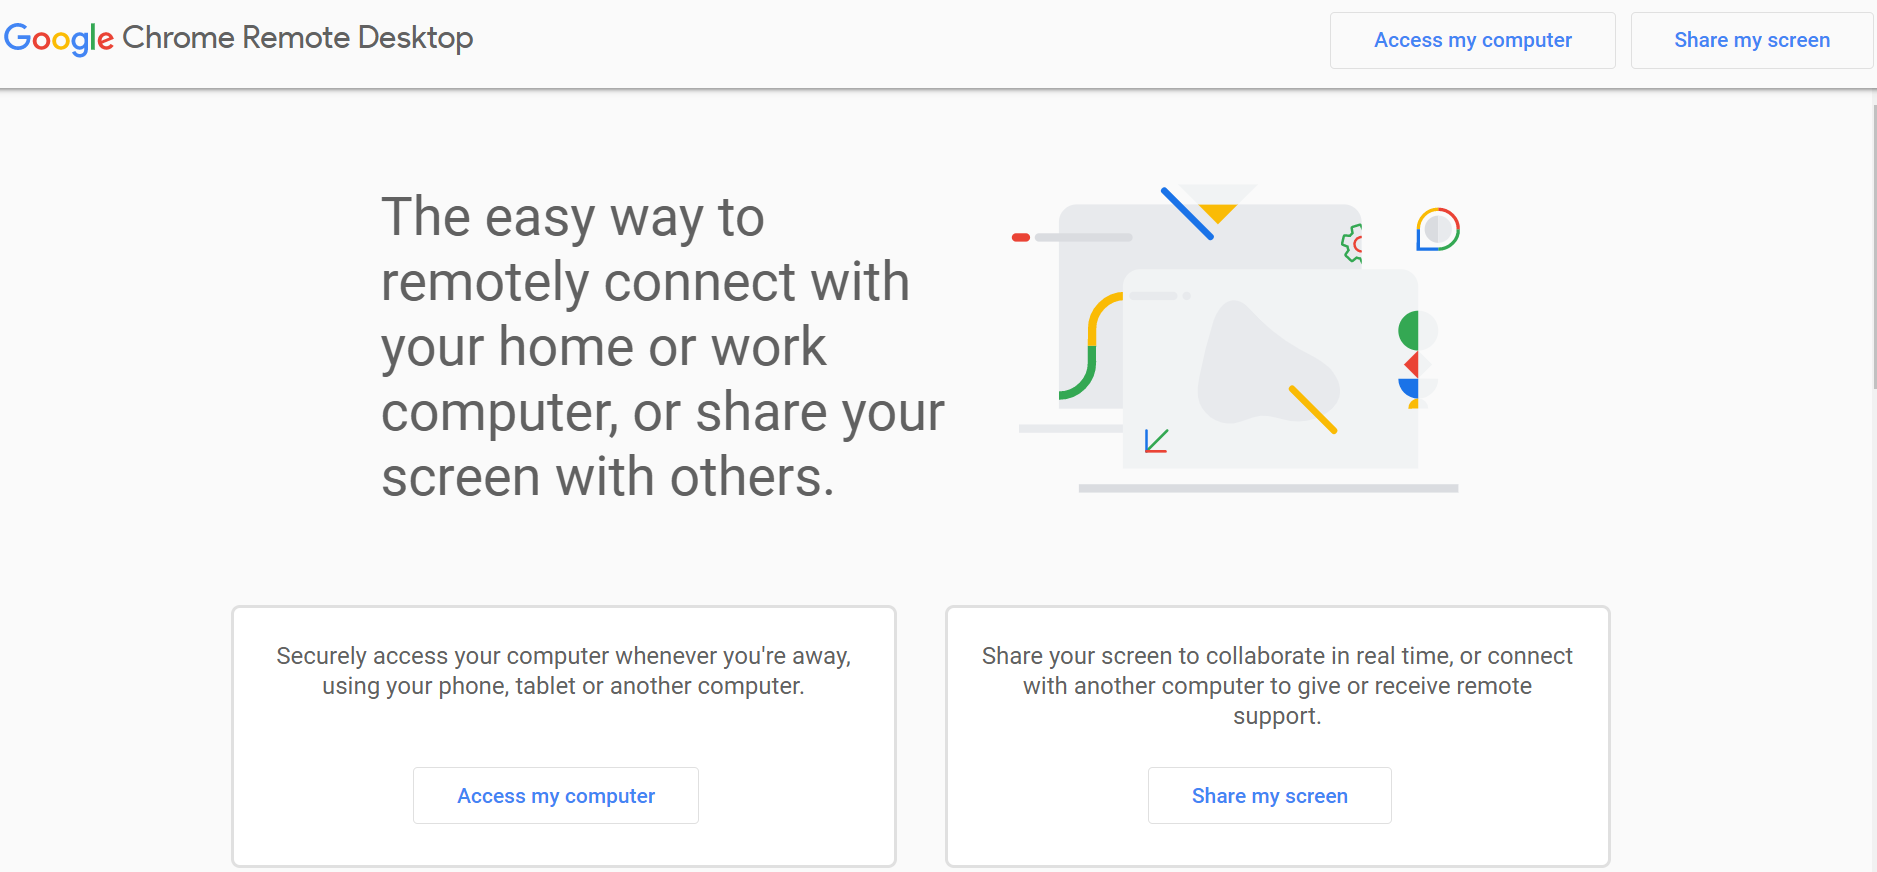Open Share my screen from the top navigation
Viewport: 1877px width, 872px height.
click(1751, 40)
